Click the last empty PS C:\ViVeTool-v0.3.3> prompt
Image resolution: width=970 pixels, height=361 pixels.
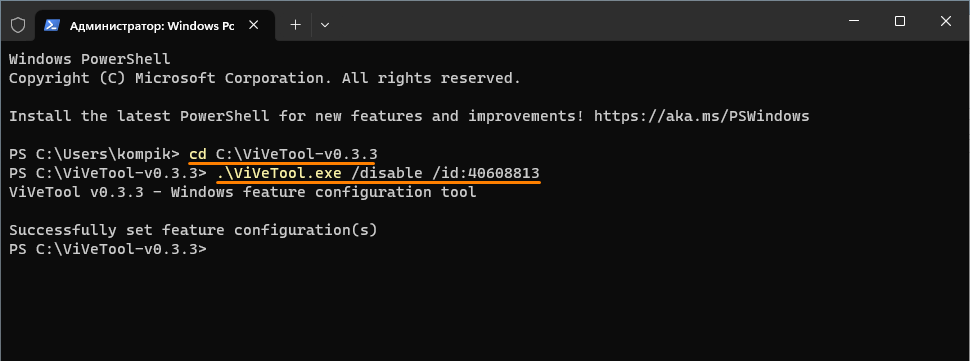click(x=108, y=249)
